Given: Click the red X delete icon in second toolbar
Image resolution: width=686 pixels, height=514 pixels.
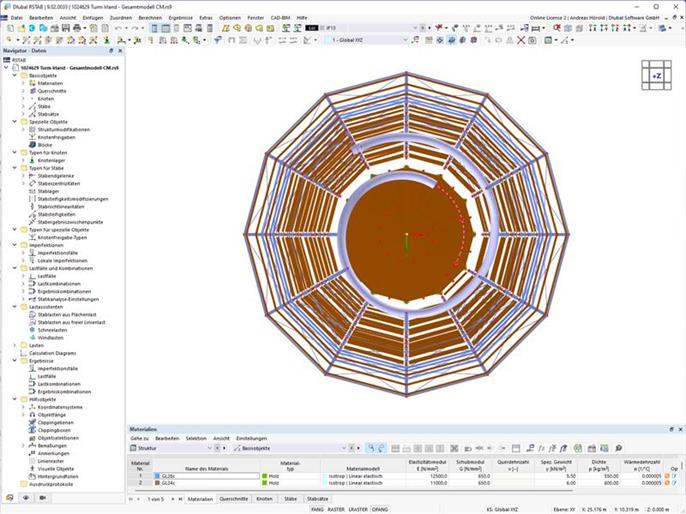Looking at the screenshot, I should tap(521, 40).
